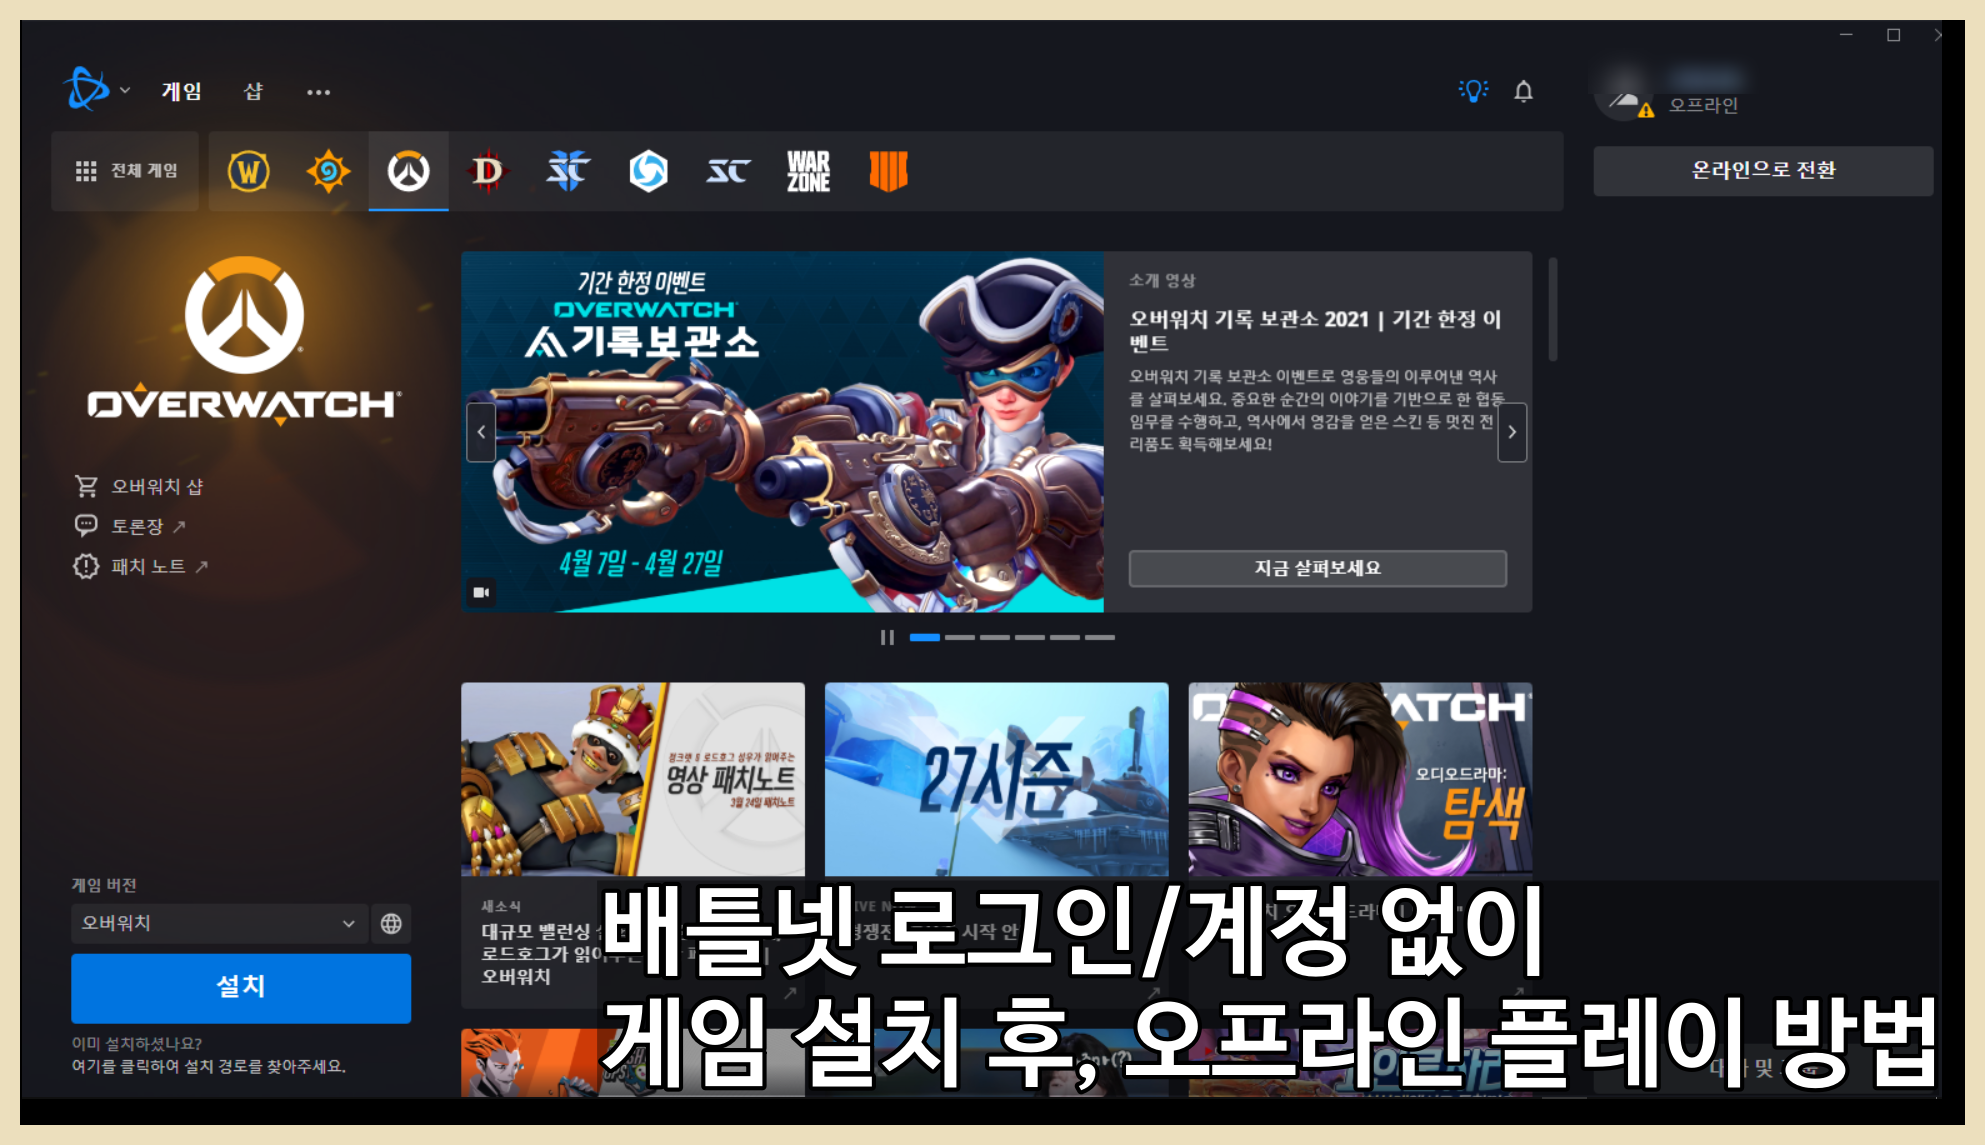Click the 온라인으로 전환 button
1985x1145 pixels.
point(1763,170)
